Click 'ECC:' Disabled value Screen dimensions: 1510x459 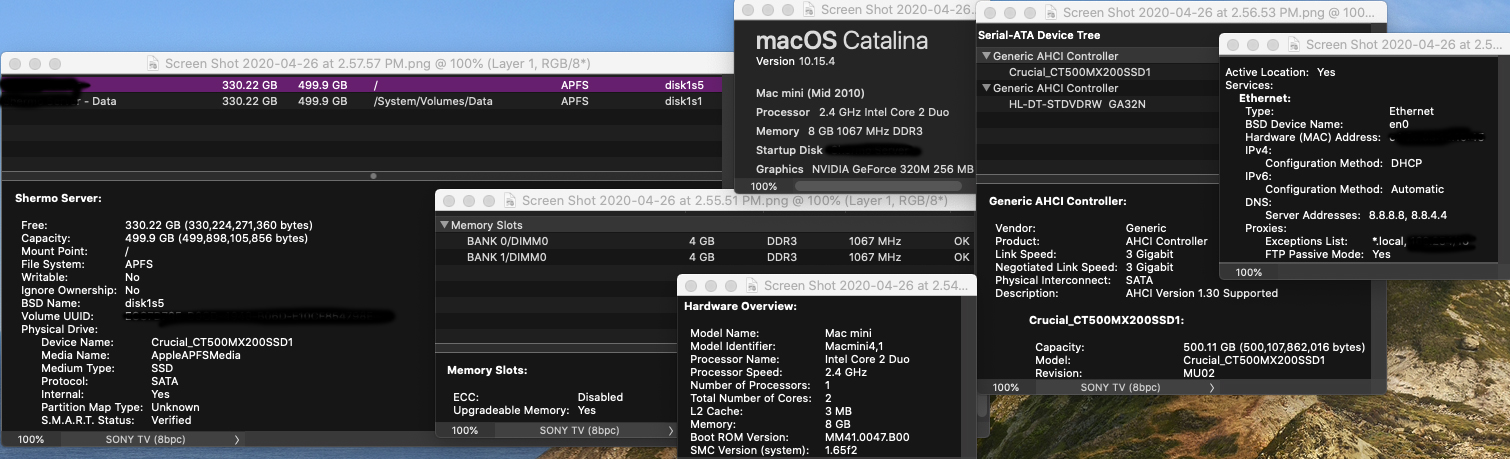click(600, 397)
